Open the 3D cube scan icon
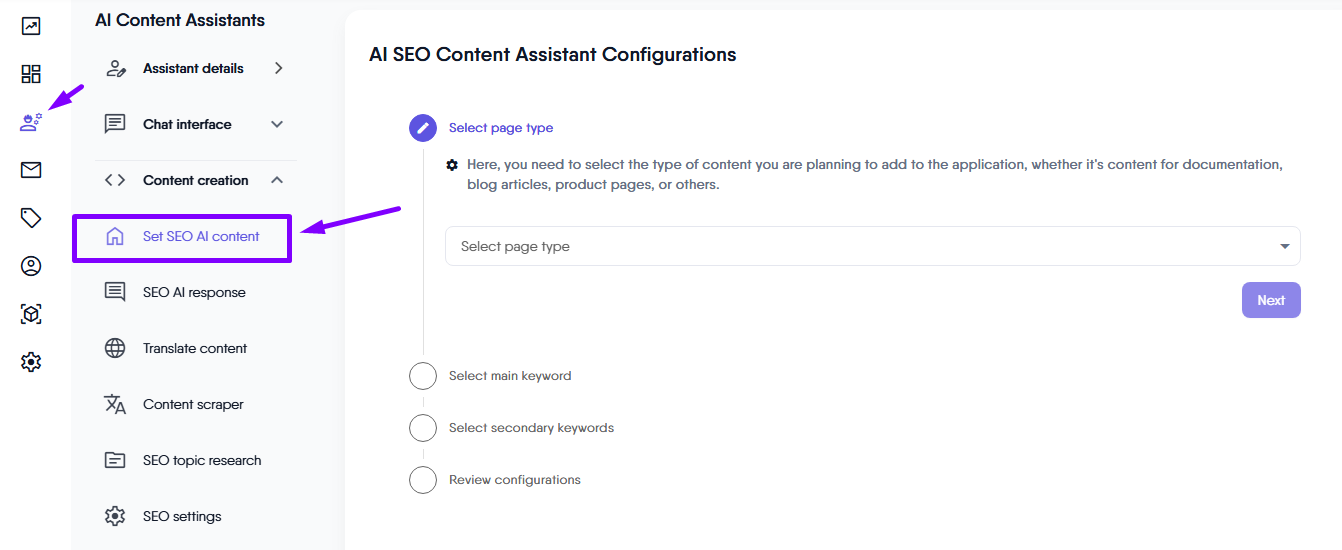 click(x=31, y=314)
